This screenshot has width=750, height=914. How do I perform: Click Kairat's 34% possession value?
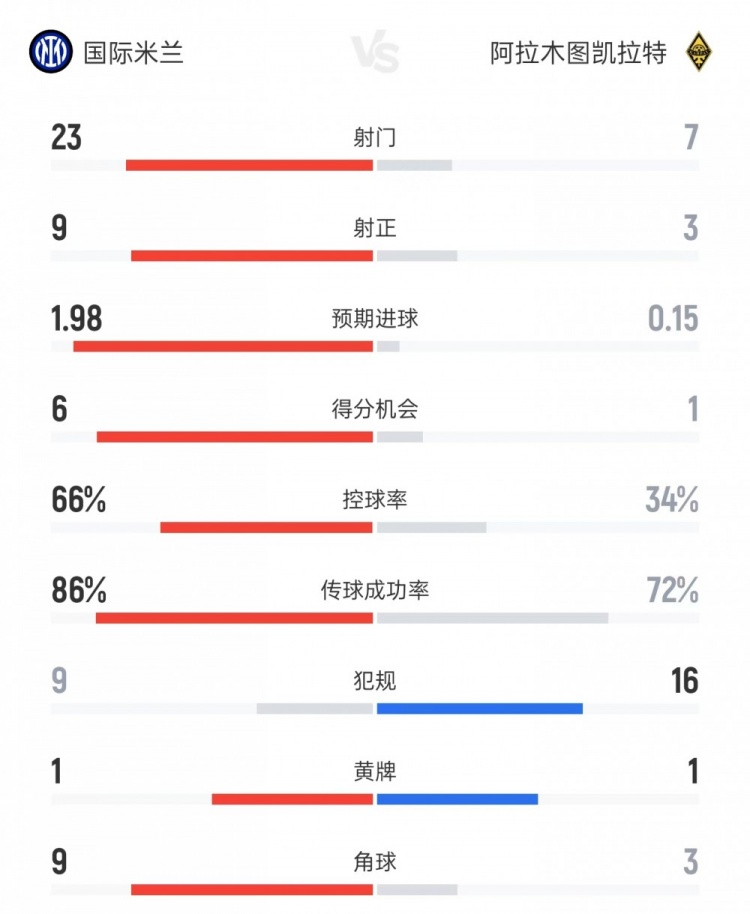672,500
